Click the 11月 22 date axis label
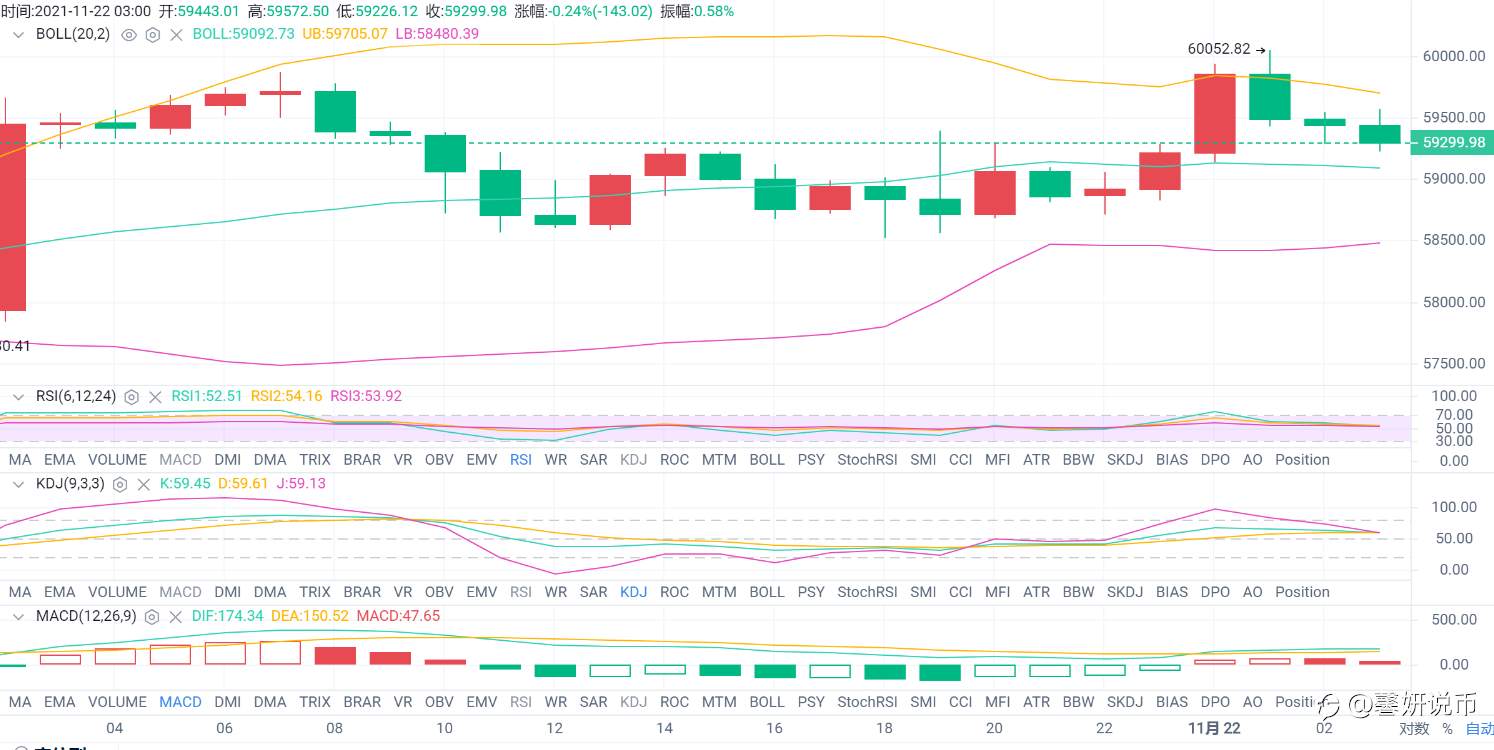1494x750 pixels. [x=1214, y=729]
